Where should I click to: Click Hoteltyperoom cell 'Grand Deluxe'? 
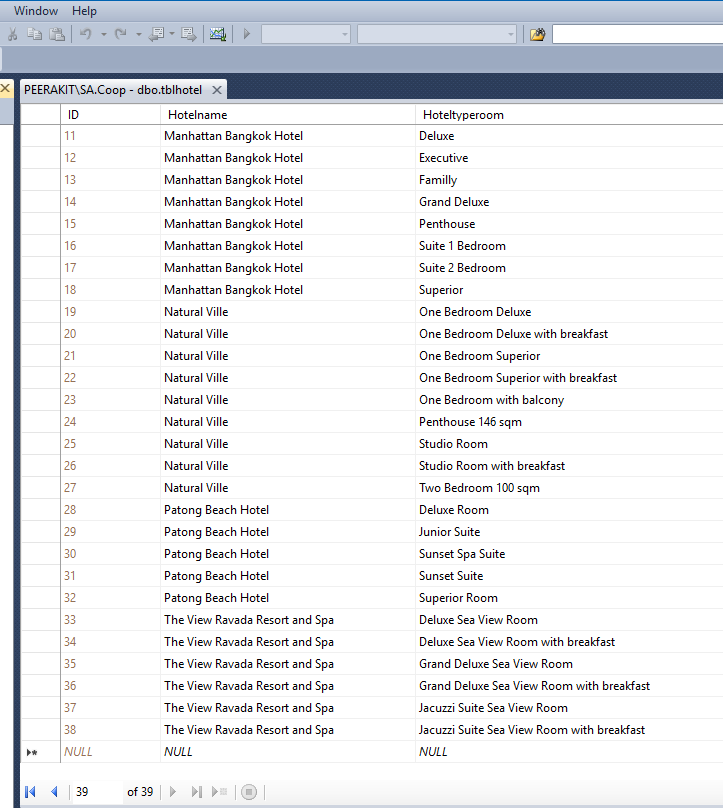click(x=569, y=202)
